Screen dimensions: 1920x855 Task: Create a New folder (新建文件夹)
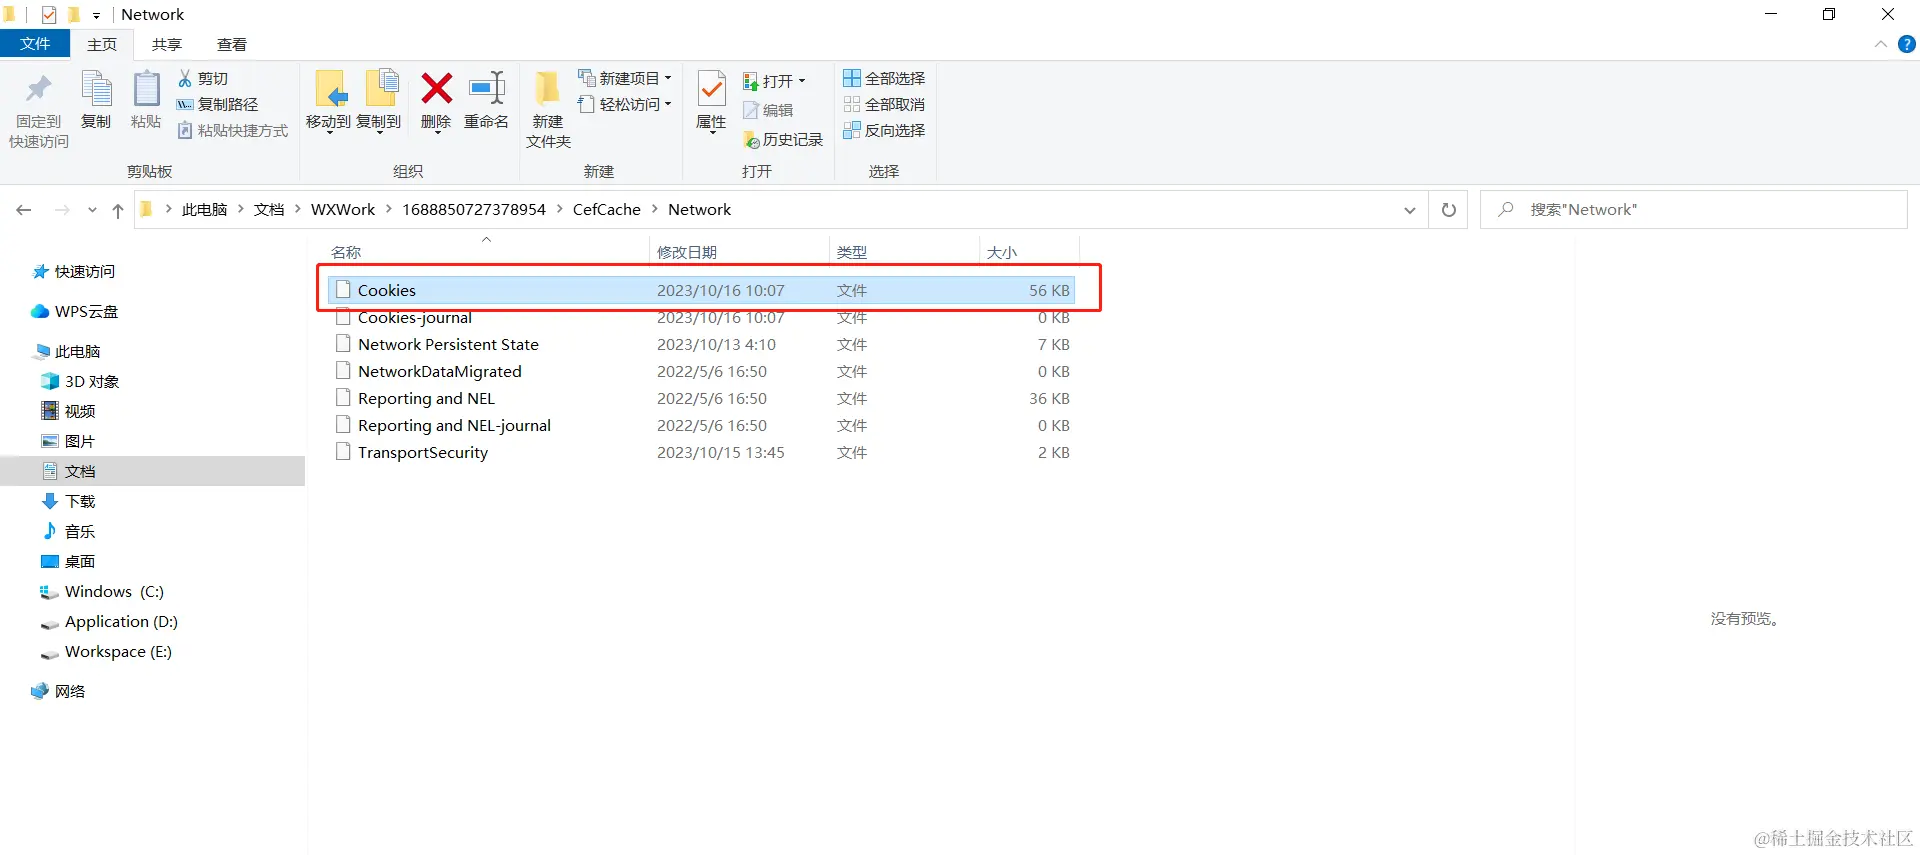pyautogui.click(x=548, y=110)
